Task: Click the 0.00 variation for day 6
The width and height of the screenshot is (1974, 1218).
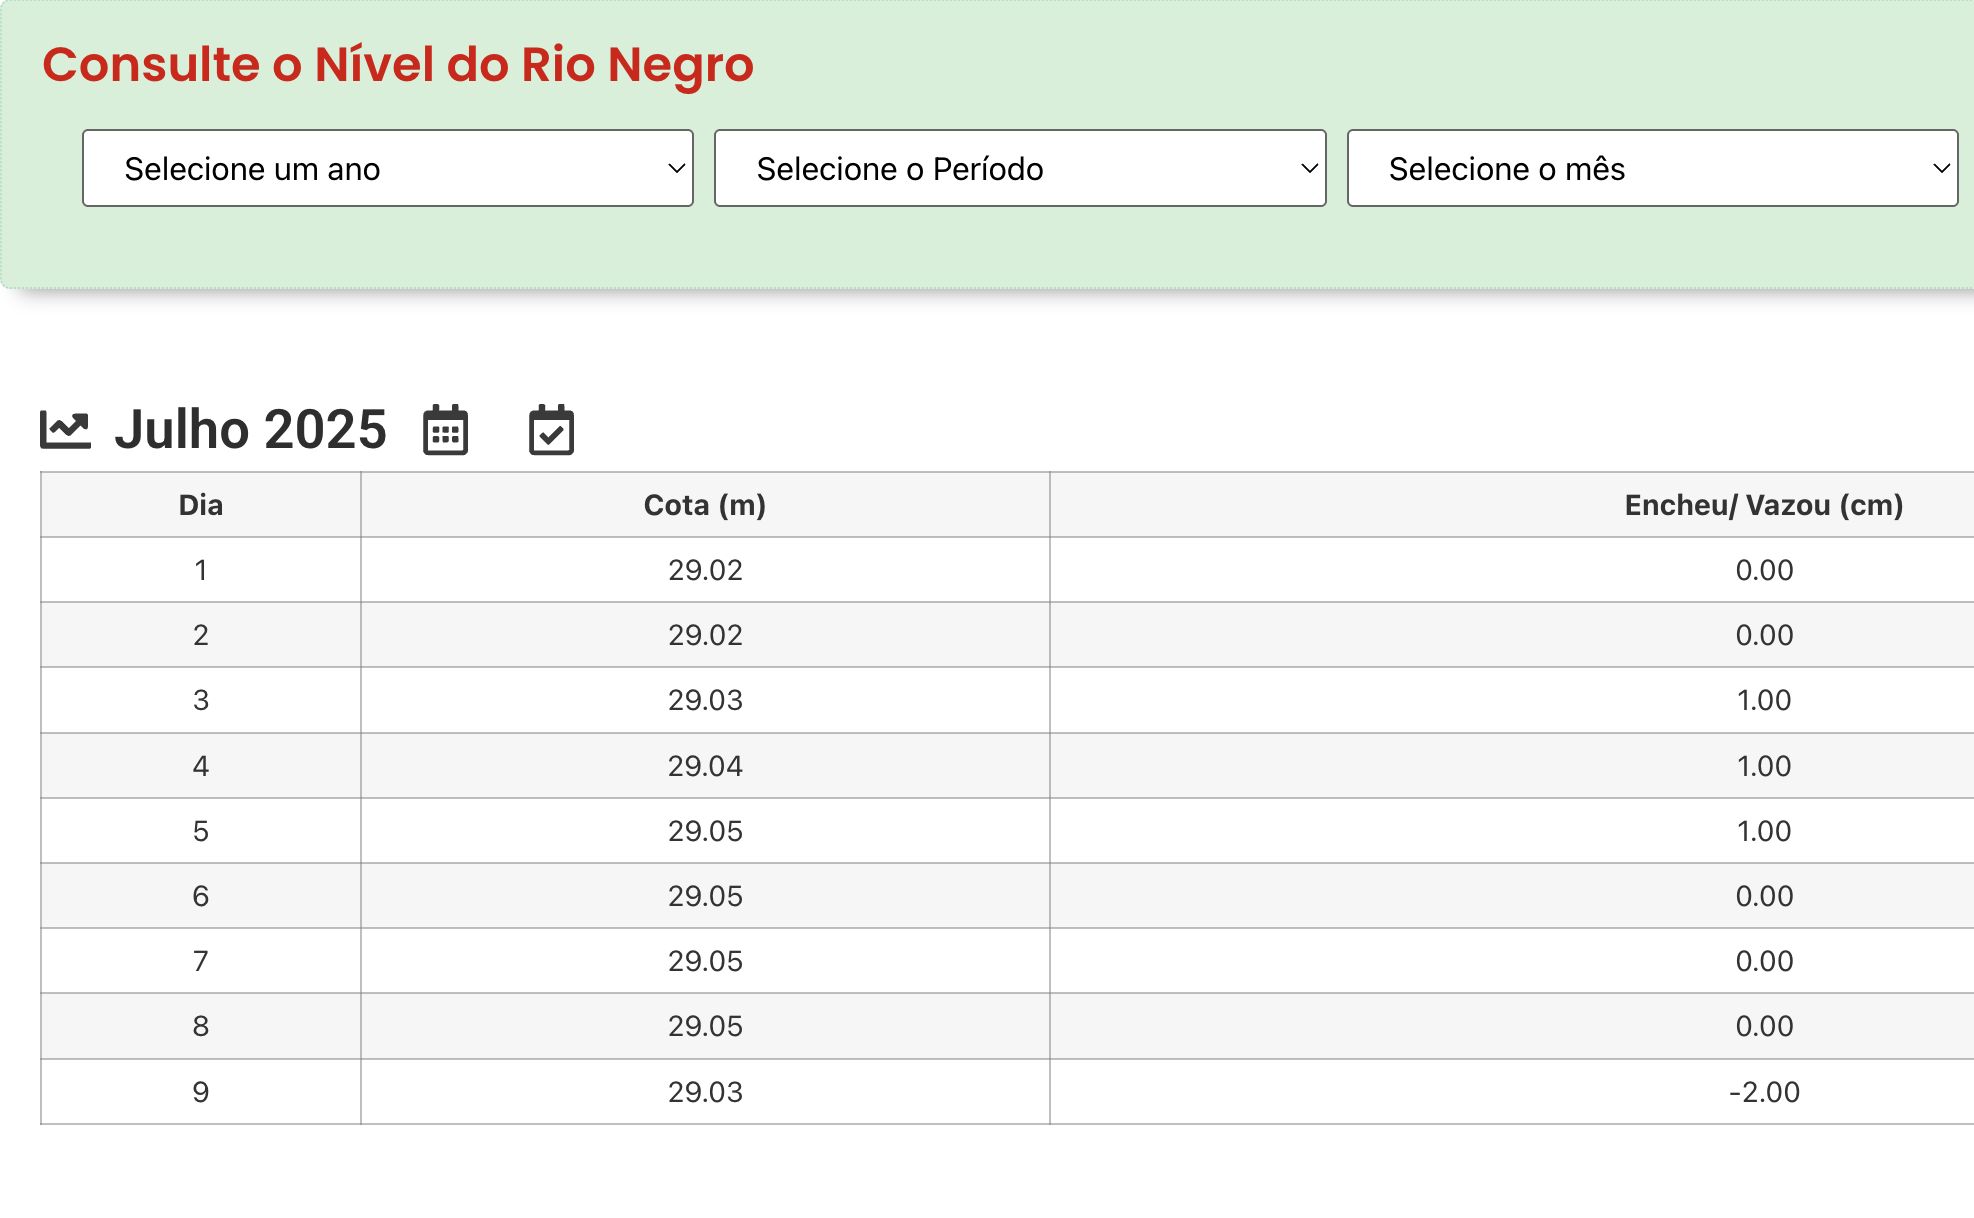Action: tap(1764, 896)
